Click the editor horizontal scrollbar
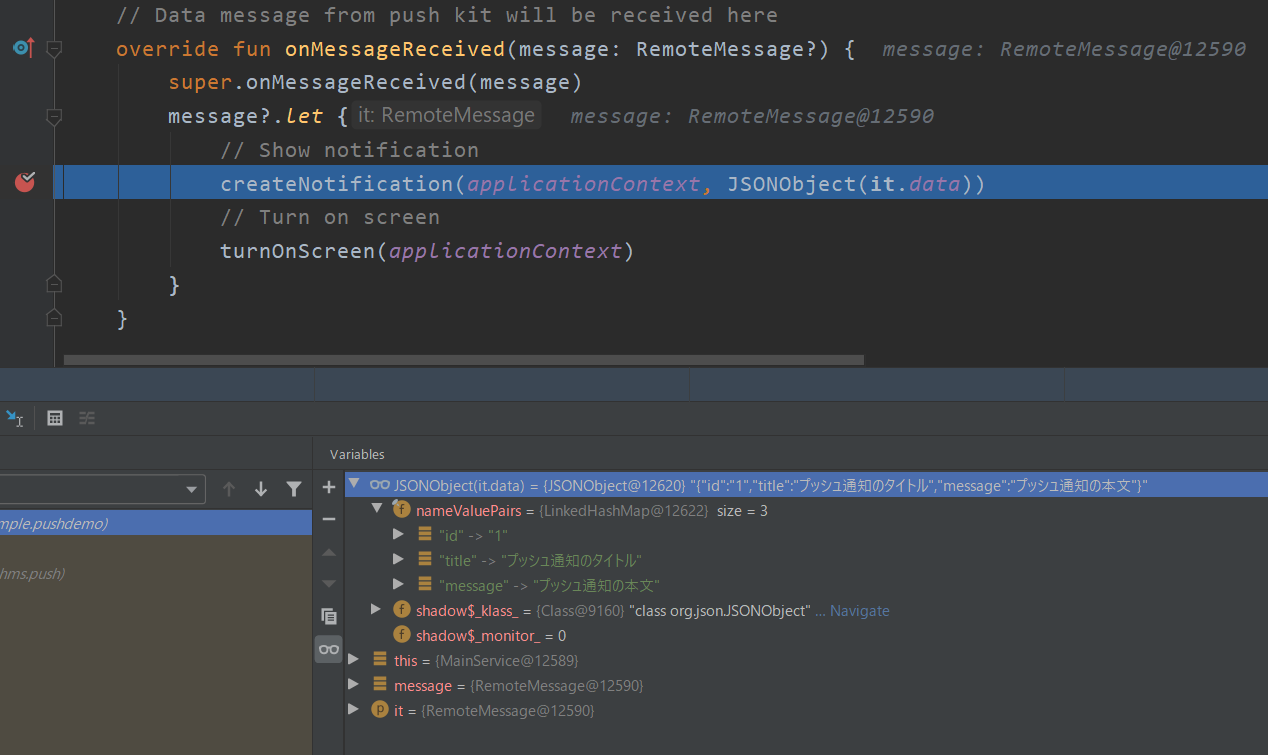1268x755 pixels. (463, 359)
